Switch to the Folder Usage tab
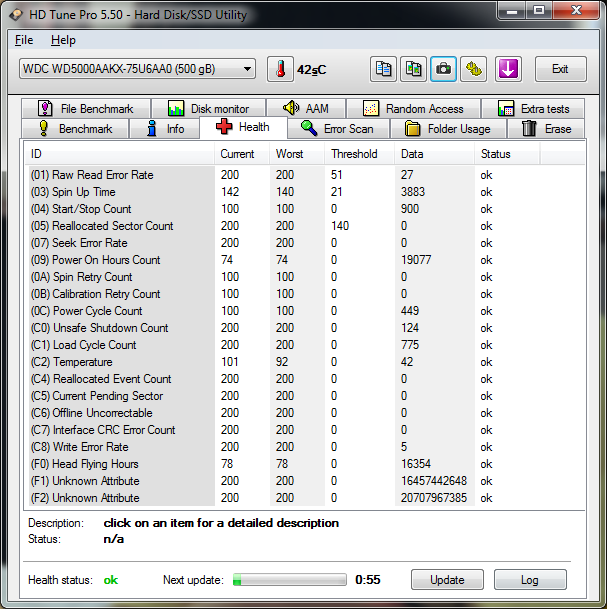 pyautogui.click(x=448, y=129)
